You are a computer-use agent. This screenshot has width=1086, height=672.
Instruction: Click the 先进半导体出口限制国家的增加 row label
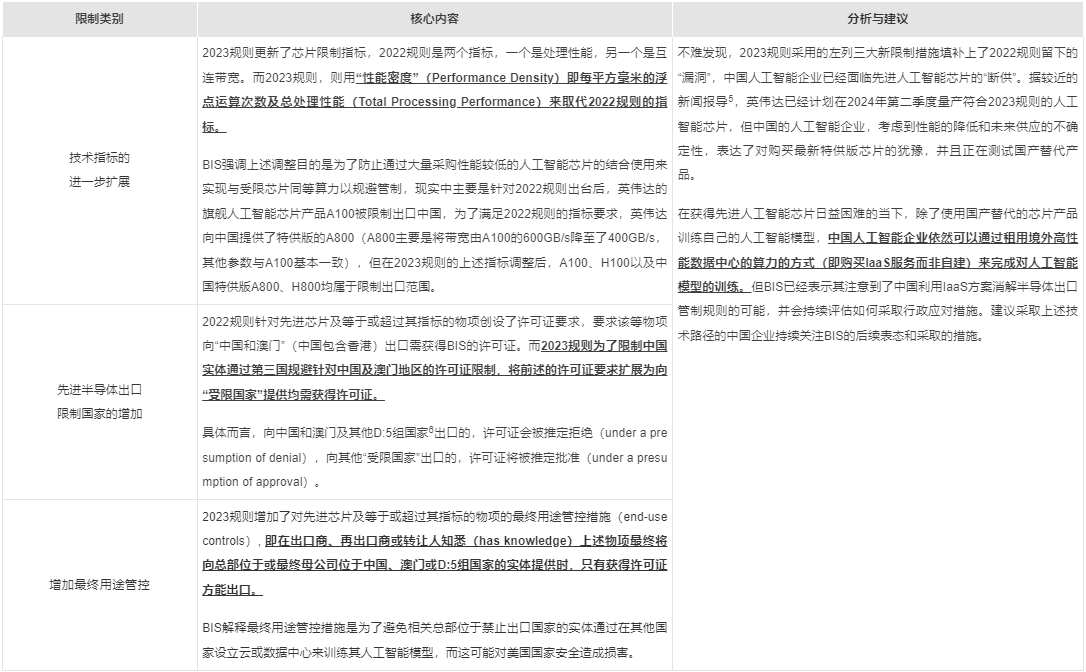point(100,400)
